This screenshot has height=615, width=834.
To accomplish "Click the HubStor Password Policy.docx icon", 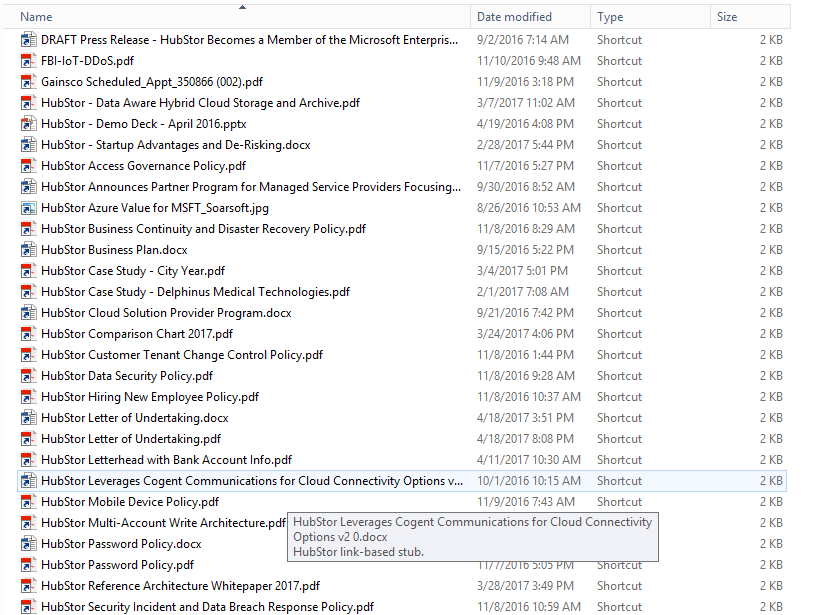I will coord(28,544).
